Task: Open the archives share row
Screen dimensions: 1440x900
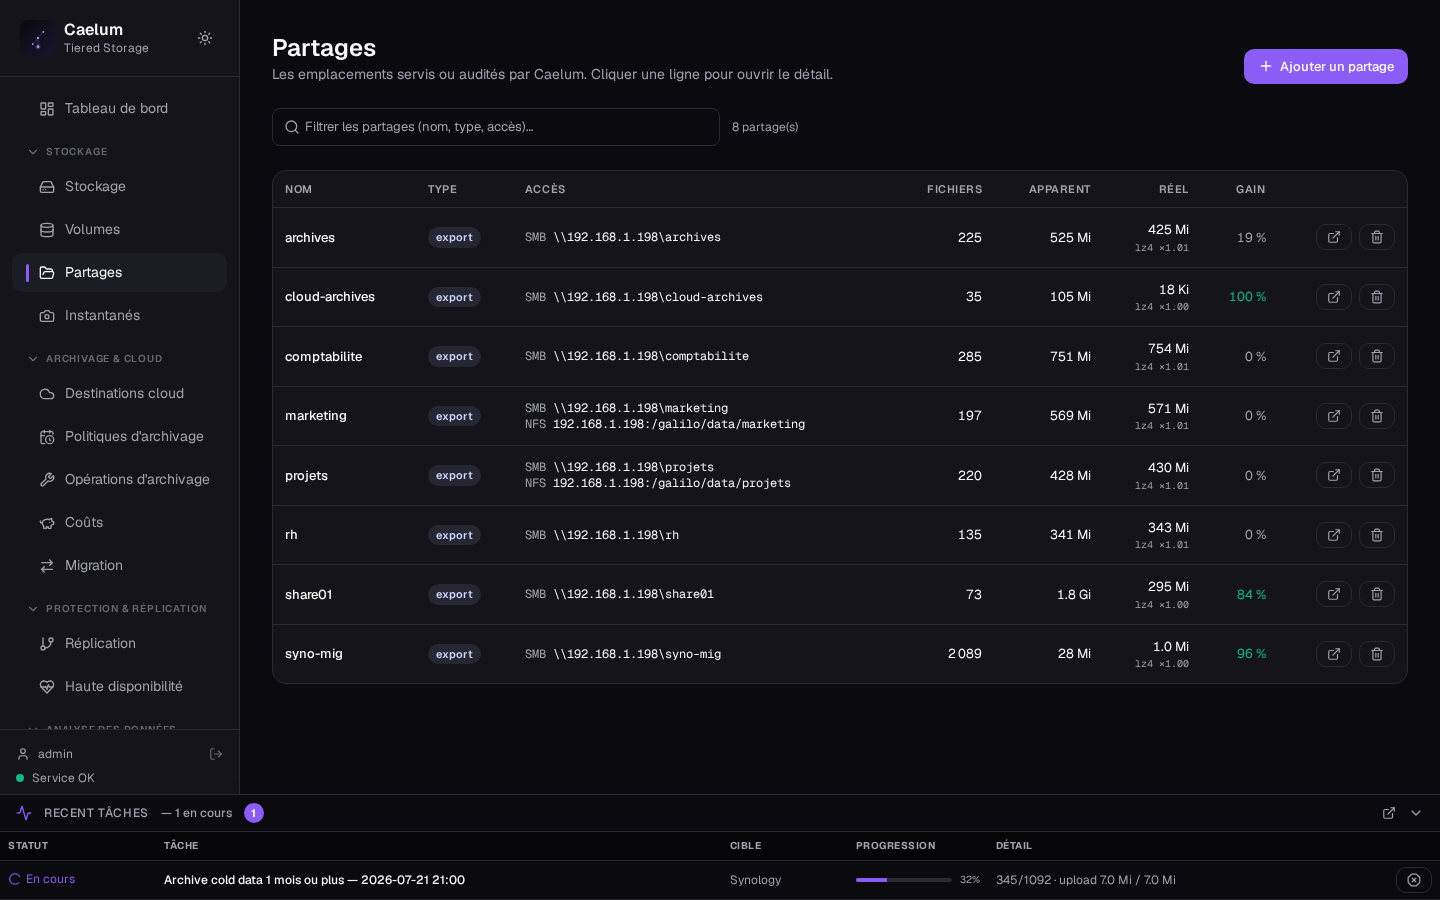Action: pyautogui.click(x=840, y=237)
